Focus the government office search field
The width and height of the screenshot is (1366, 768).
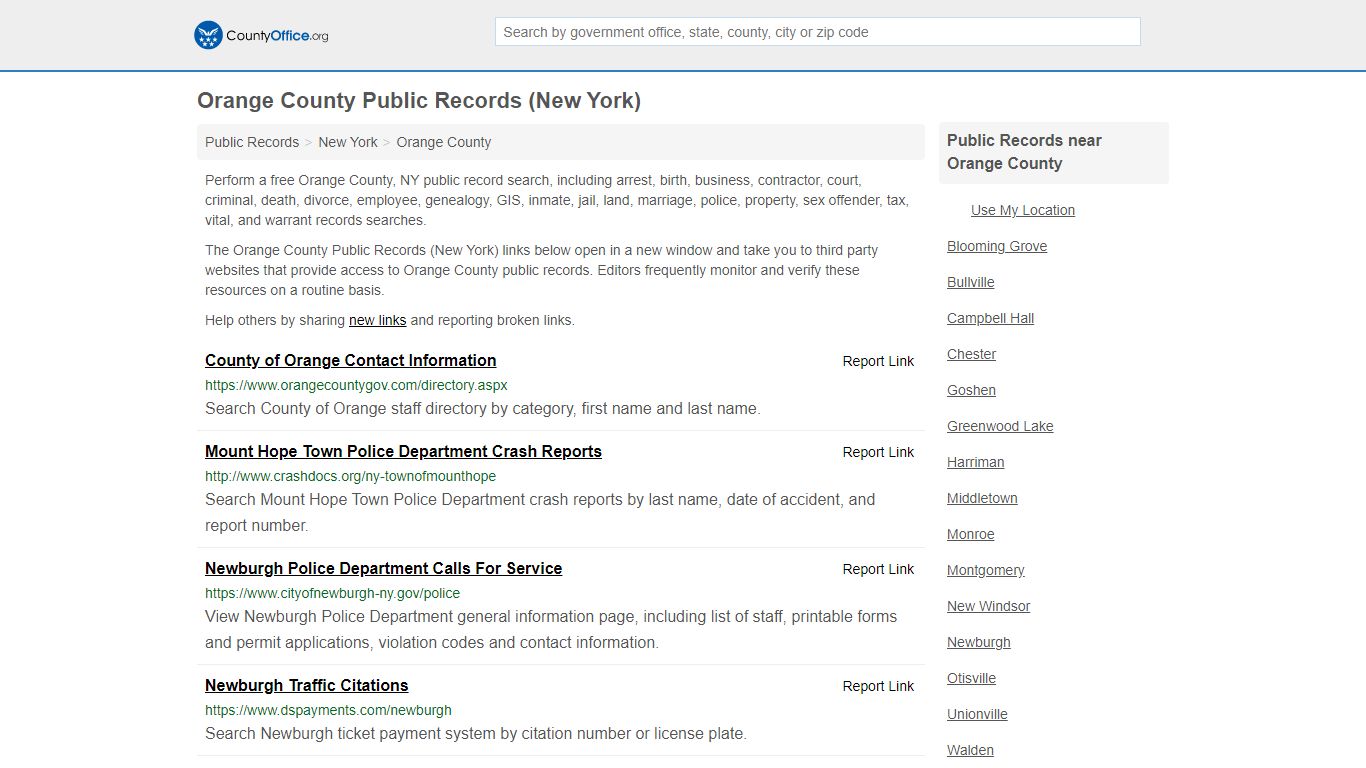(817, 32)
